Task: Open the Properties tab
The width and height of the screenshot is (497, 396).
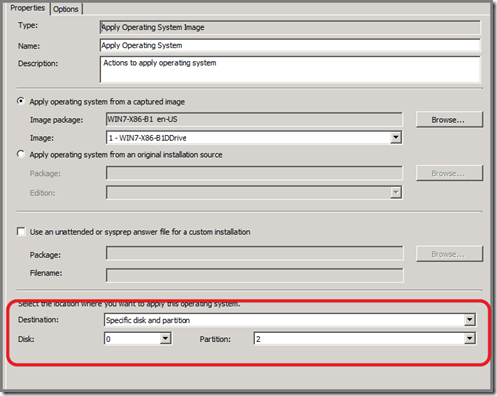Action: pos(28,8)
